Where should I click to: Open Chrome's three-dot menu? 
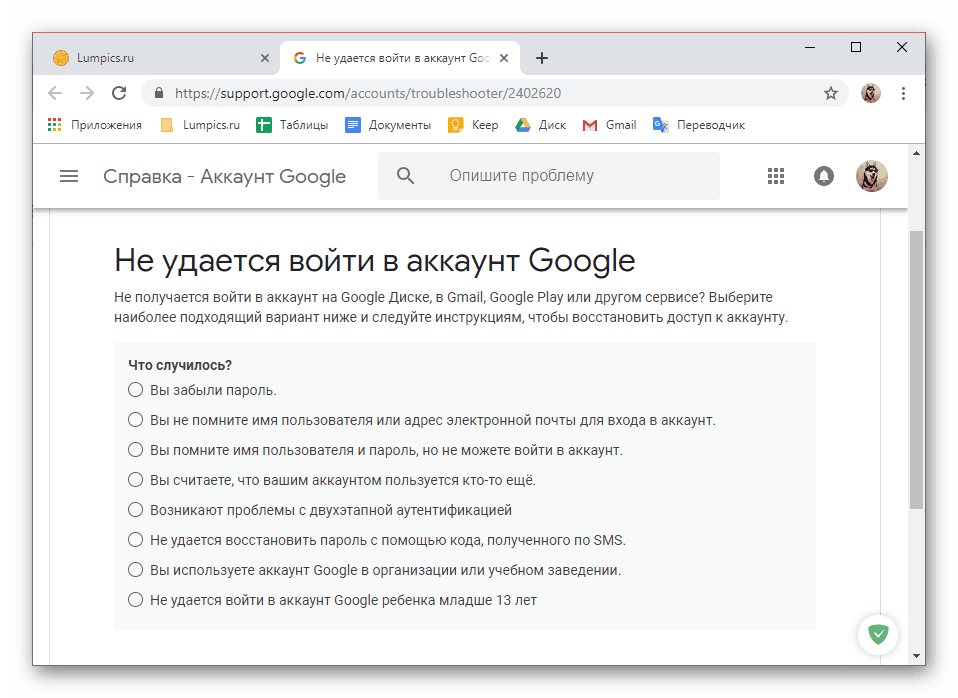pyautogui.click(x=903, y=93)
